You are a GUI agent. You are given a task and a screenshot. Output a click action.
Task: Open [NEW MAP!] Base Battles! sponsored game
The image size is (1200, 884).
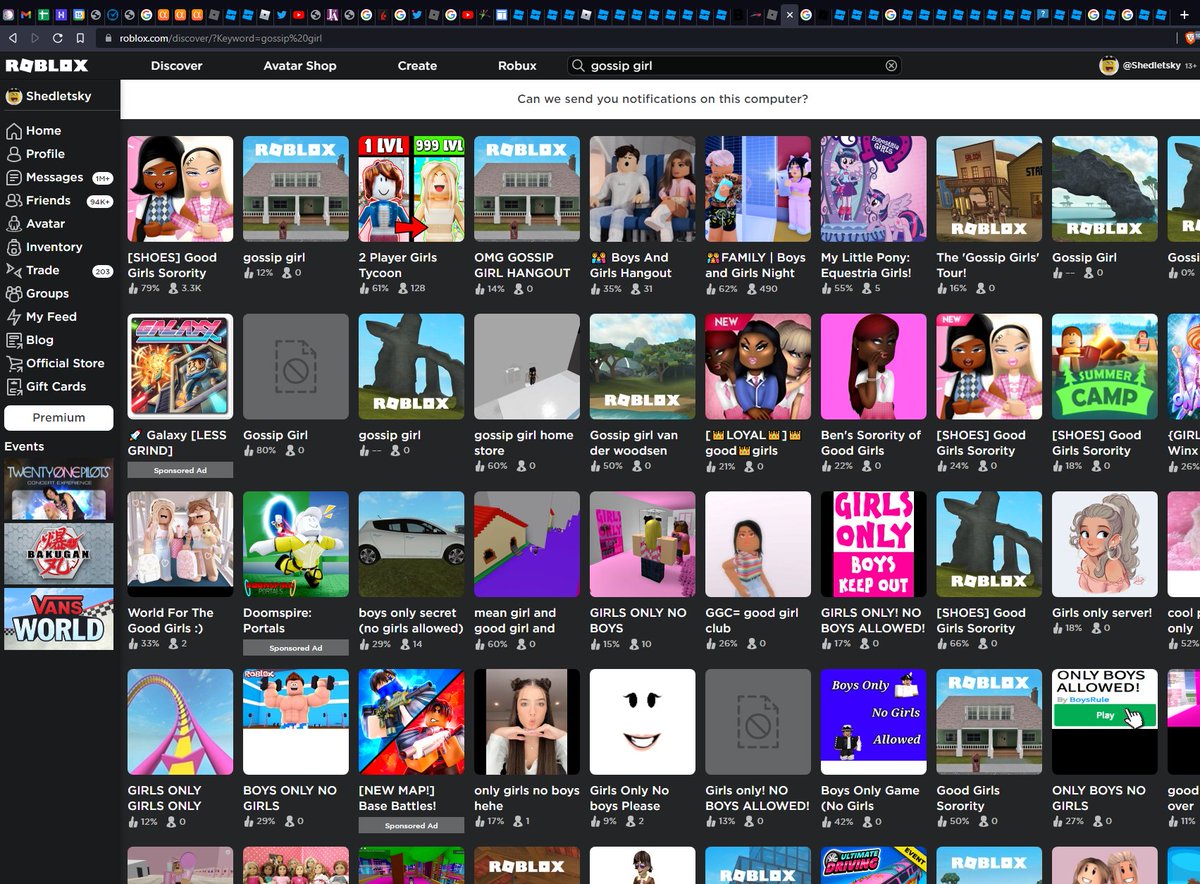411,722
